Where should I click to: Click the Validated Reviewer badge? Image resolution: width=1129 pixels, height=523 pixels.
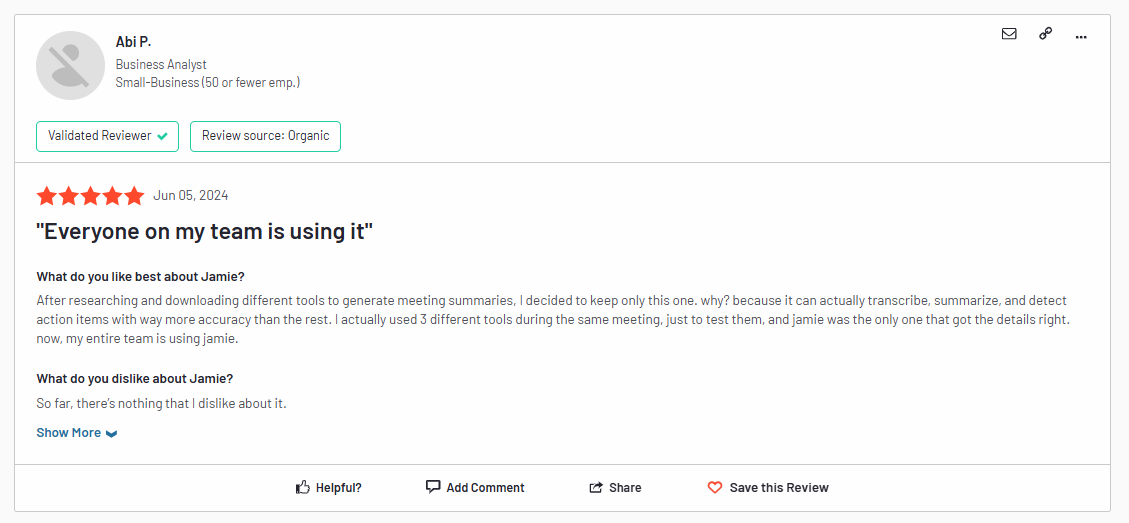[x=107, y=136]
